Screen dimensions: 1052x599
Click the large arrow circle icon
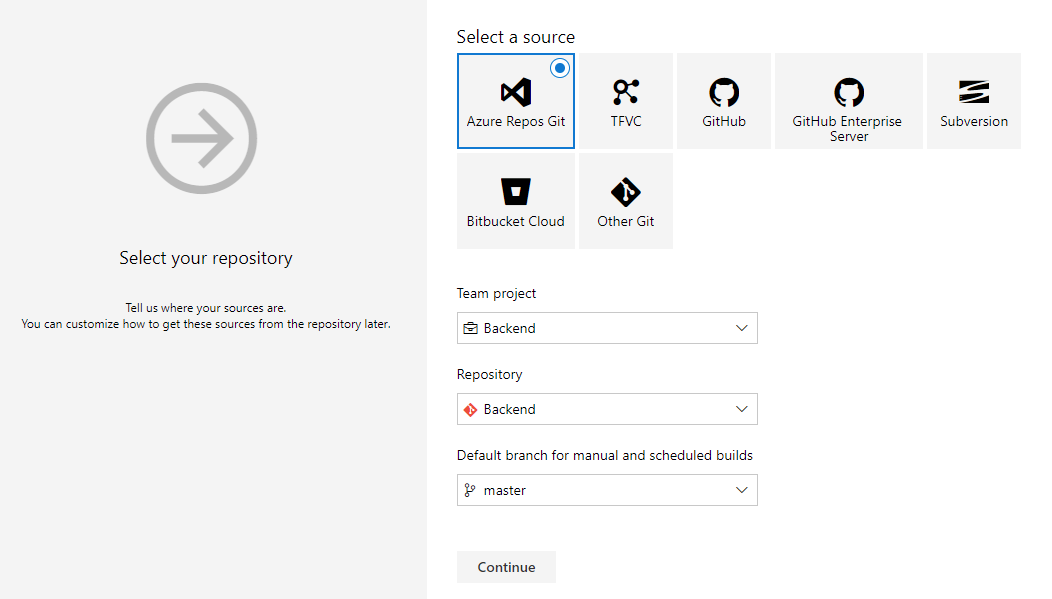click(x=201, y=138)
